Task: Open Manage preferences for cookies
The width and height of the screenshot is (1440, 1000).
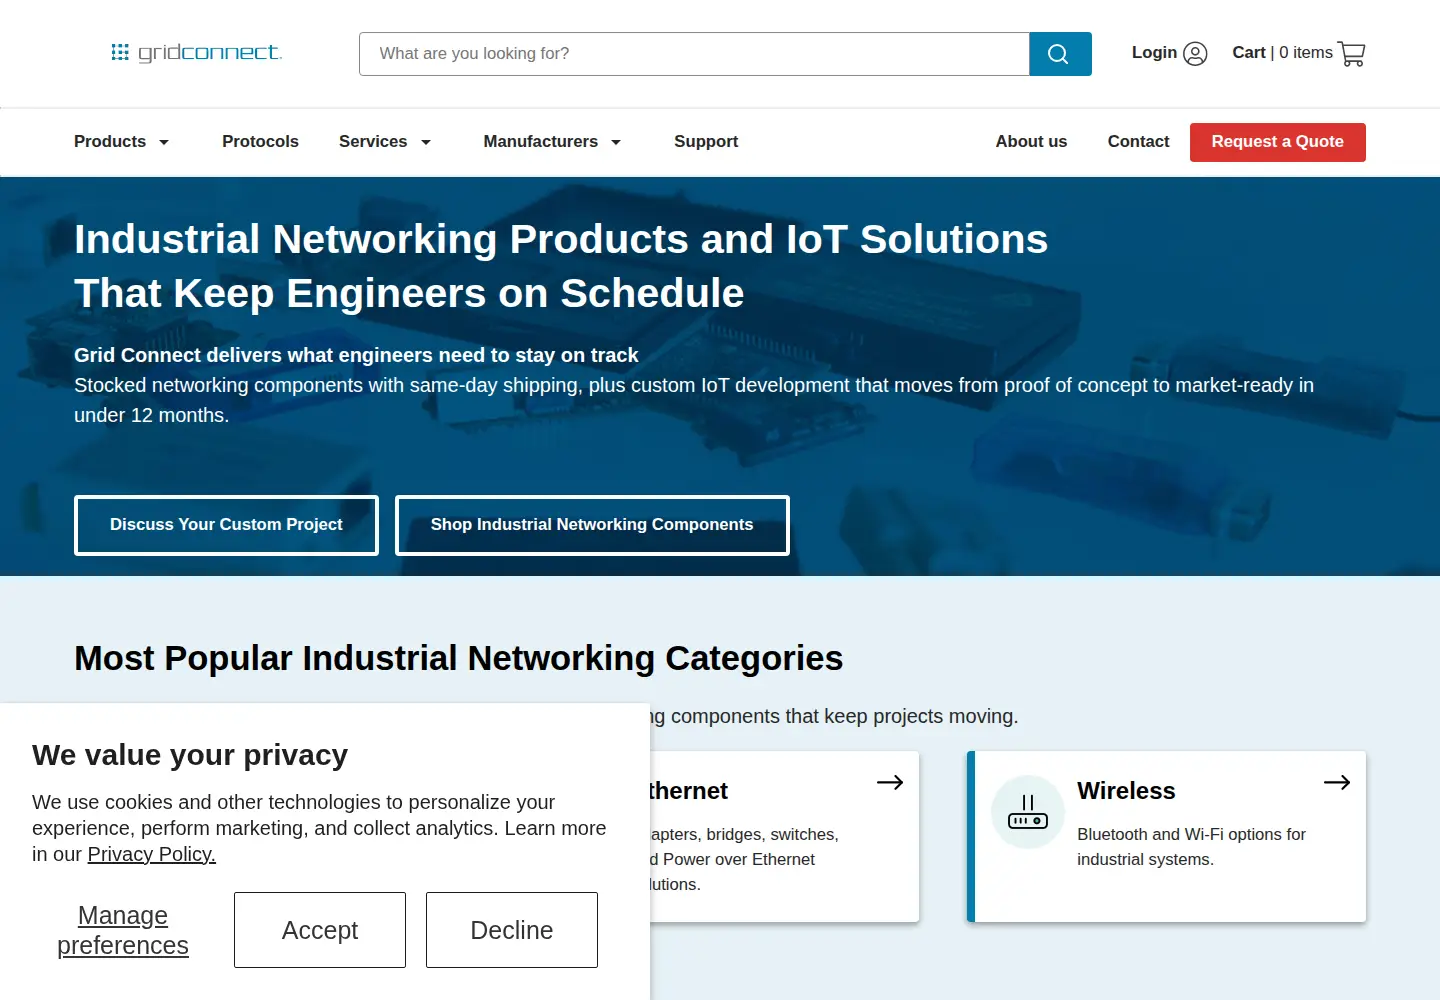Action: [x=123, y=931]
